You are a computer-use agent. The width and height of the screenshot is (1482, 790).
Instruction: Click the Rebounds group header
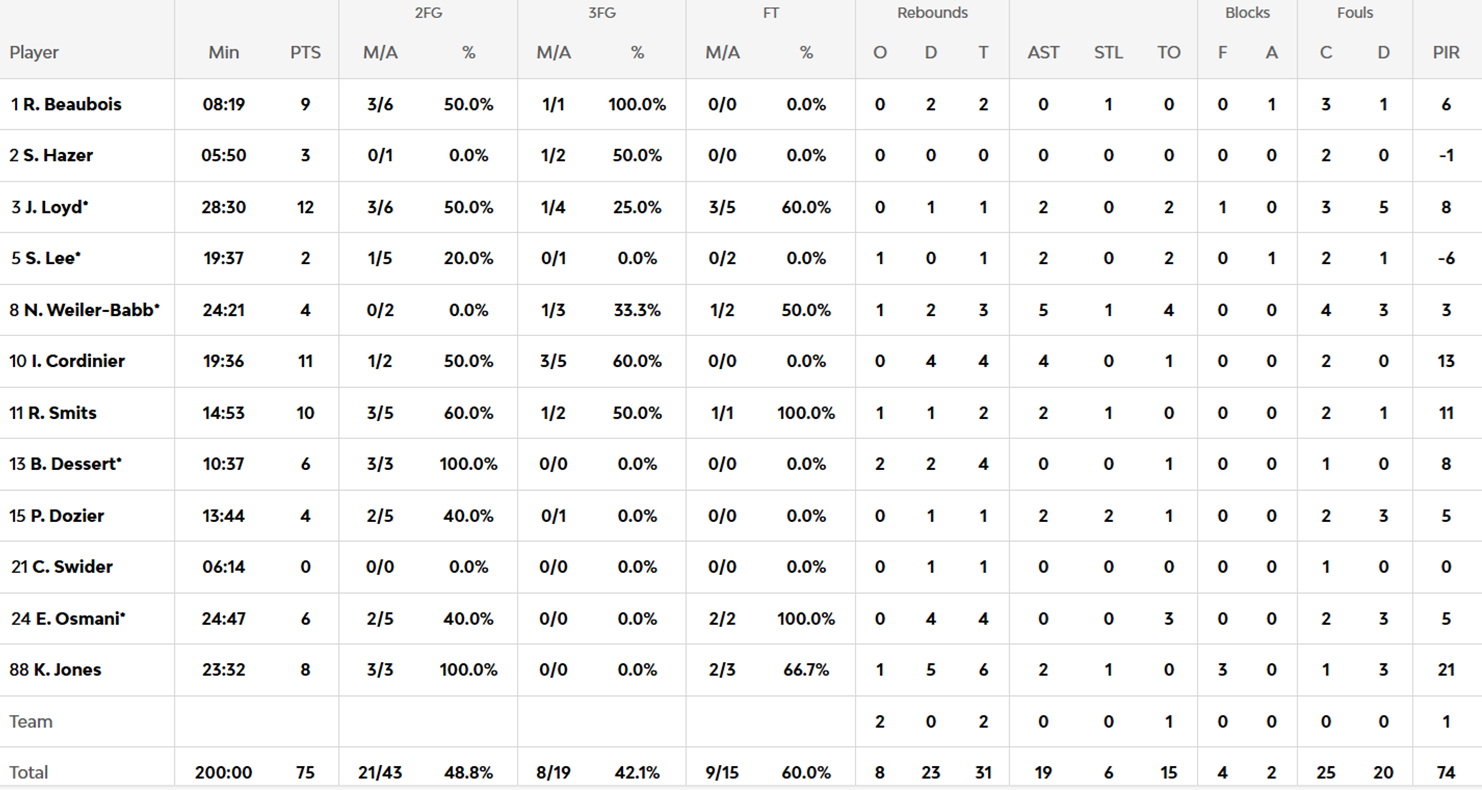932,13
